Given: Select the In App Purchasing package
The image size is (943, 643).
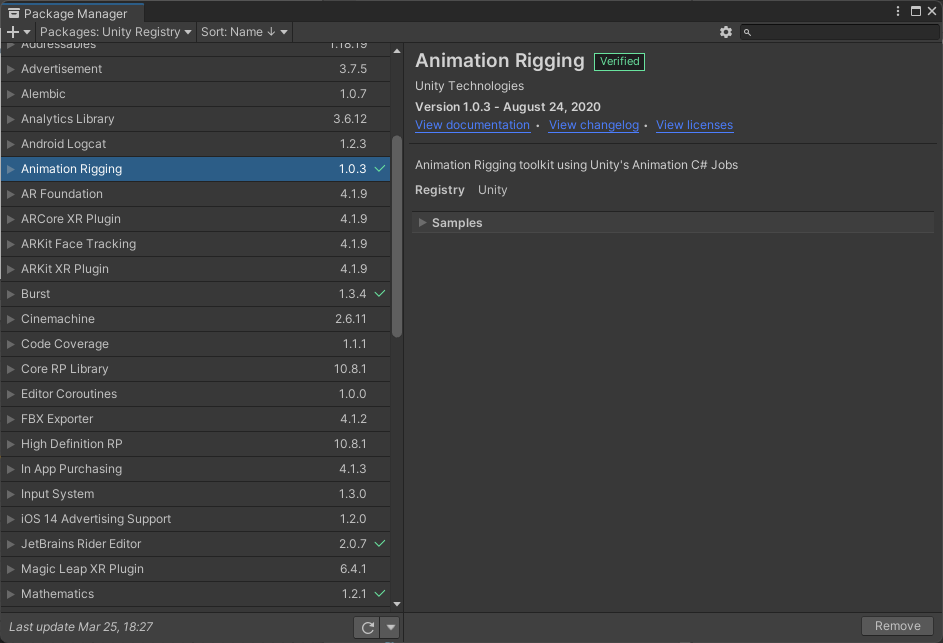Looking at the screenshot, I should [x=195, y=469].
